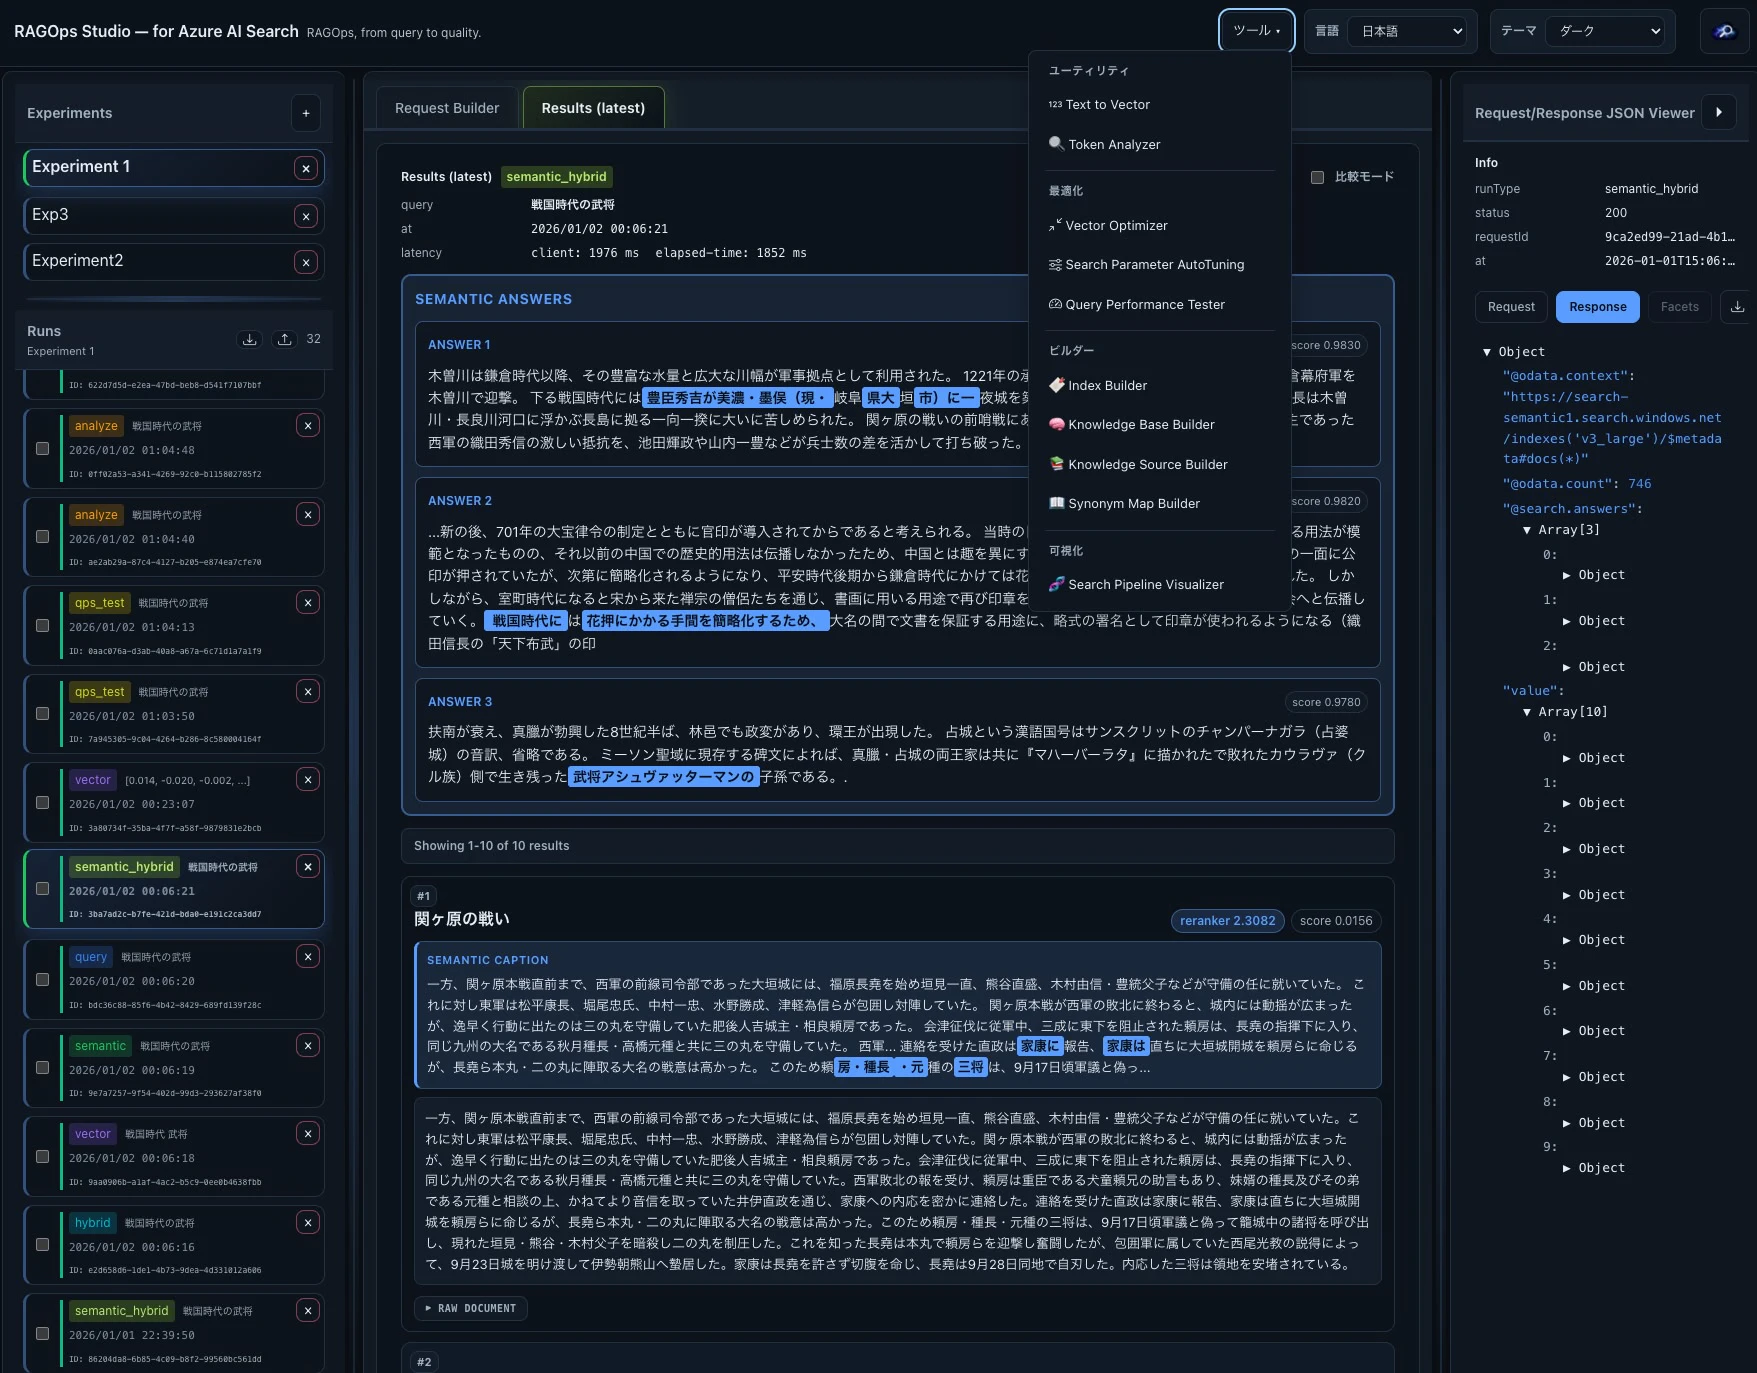
Task: Click the upload runs icon in the Runs header
Action: [x=285, y=339]
